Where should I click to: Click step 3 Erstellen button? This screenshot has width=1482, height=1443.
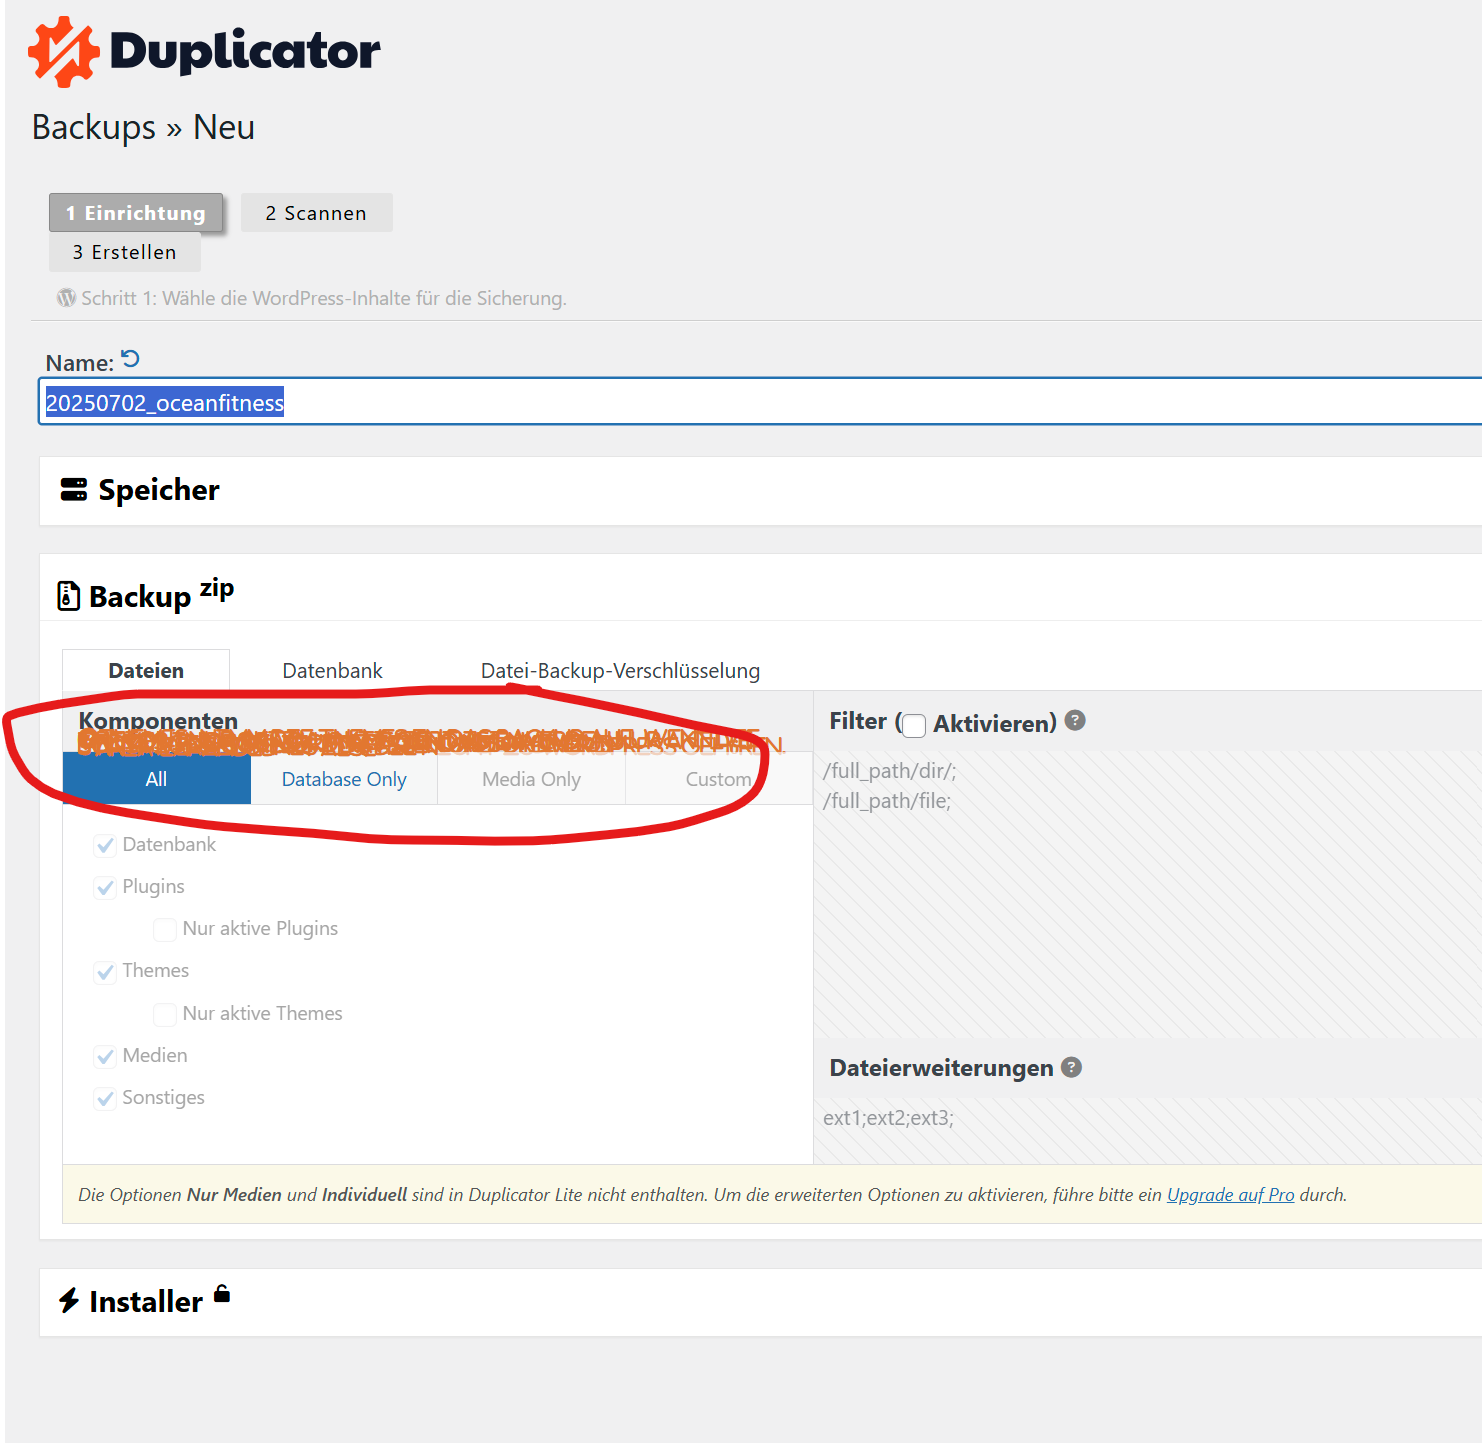[x=125, y=252]
